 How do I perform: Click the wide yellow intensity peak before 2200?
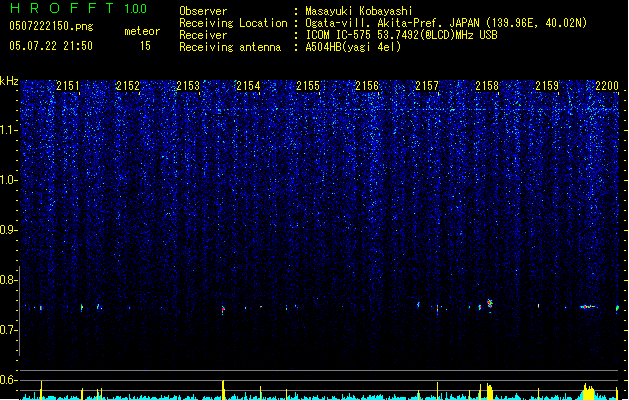588,392
